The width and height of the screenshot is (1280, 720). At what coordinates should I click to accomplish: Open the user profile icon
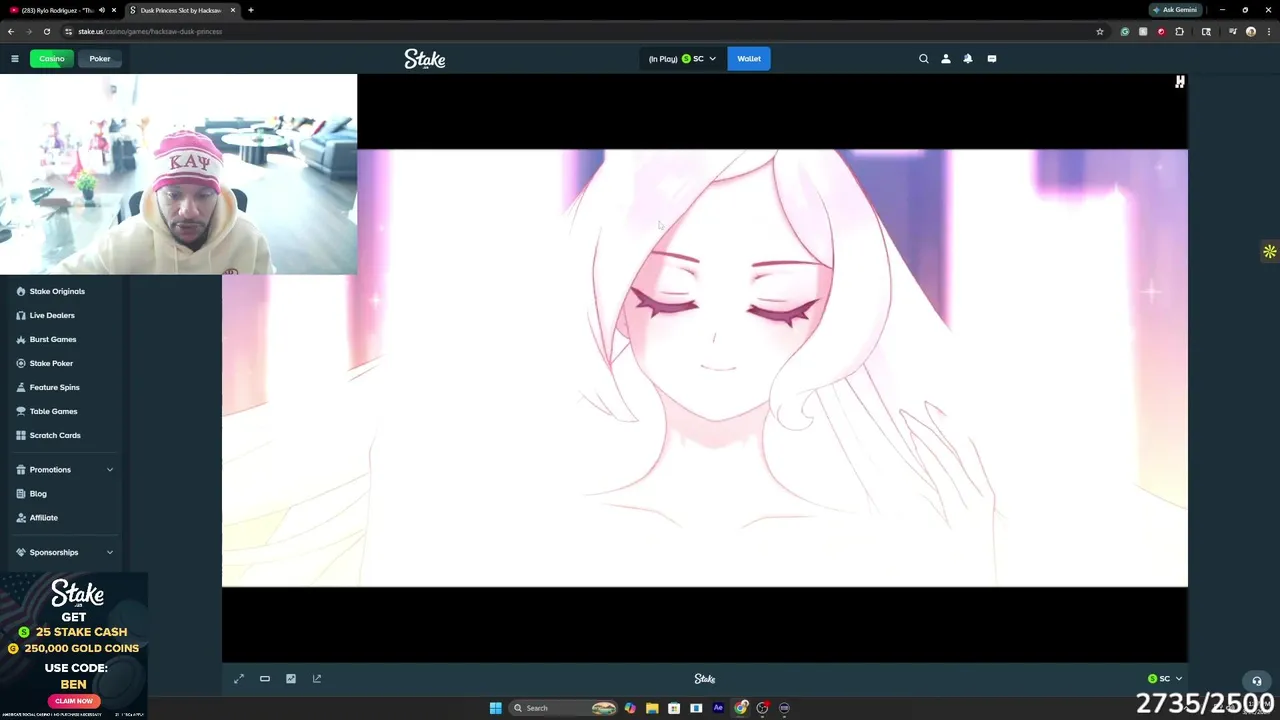pyautogui.click(x=946, y=59)
